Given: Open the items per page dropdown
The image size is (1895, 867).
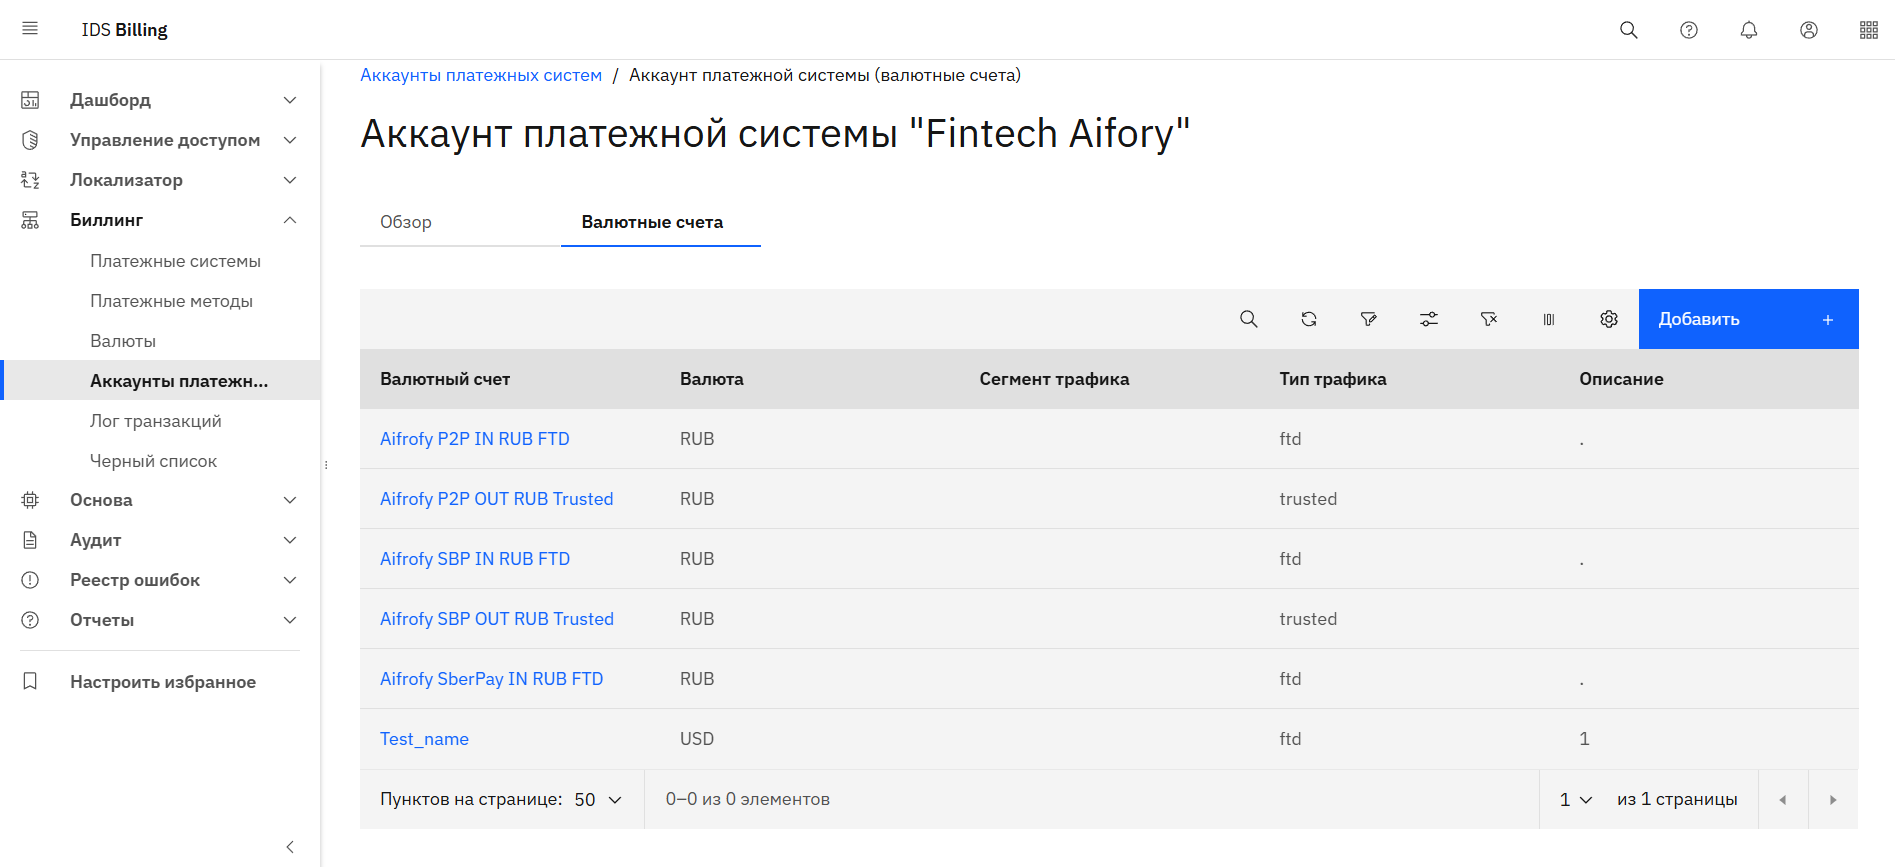Looking at the screenshot, I should (x=598, y=799).
